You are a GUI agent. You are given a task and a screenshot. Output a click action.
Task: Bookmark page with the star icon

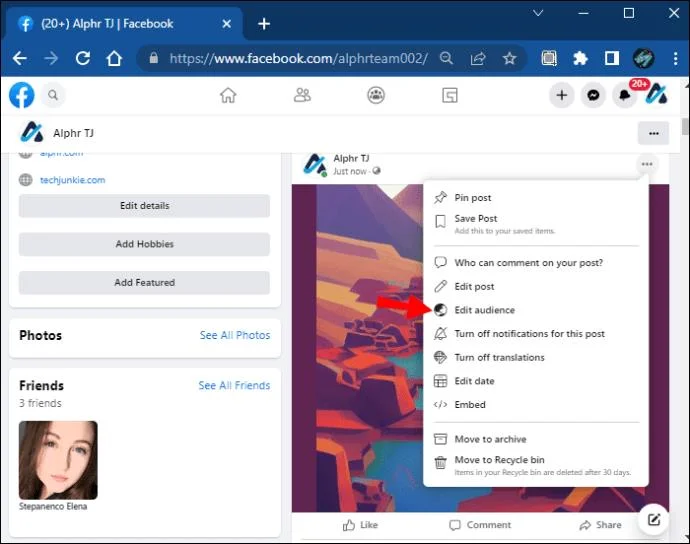[509, 58]
